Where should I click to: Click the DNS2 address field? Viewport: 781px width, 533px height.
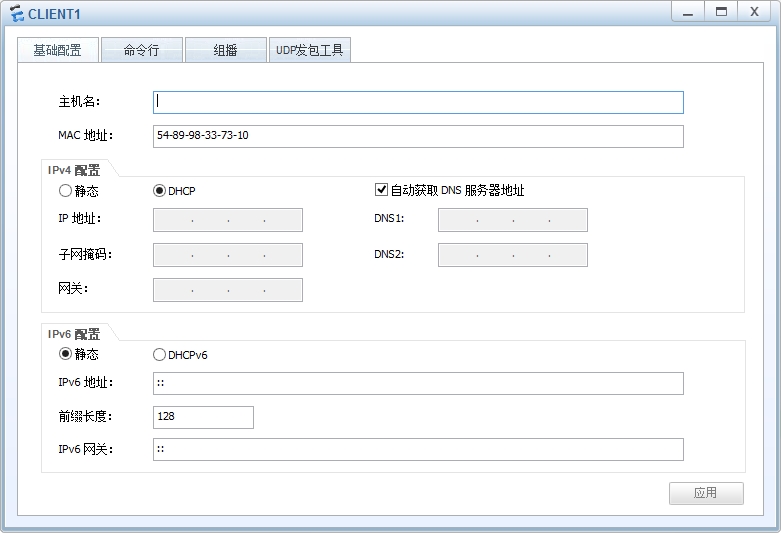pos(513,255)
